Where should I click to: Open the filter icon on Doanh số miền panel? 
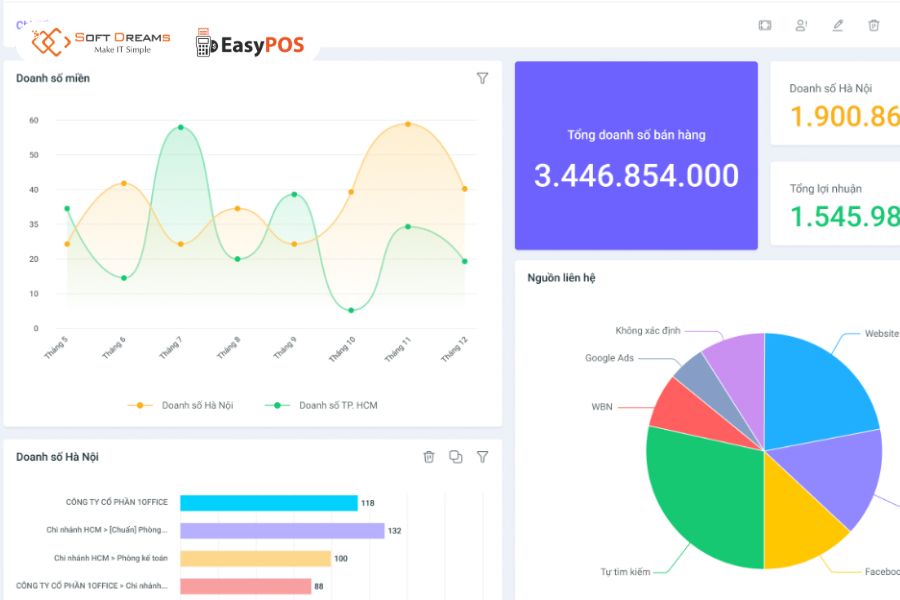point(483,78)
